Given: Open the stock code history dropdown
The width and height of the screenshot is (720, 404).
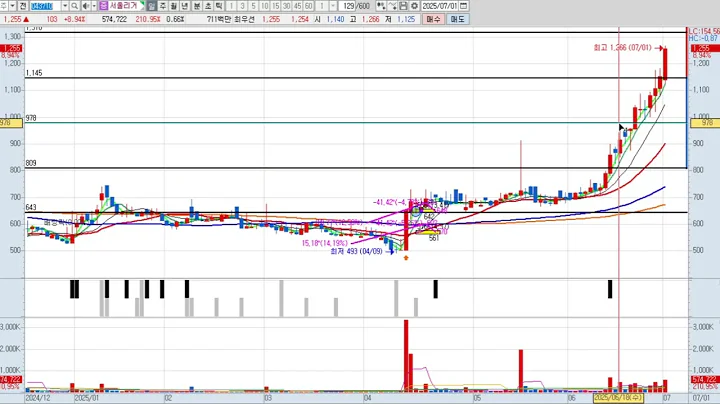Looking at the screenshot, I should click(65, 6).
